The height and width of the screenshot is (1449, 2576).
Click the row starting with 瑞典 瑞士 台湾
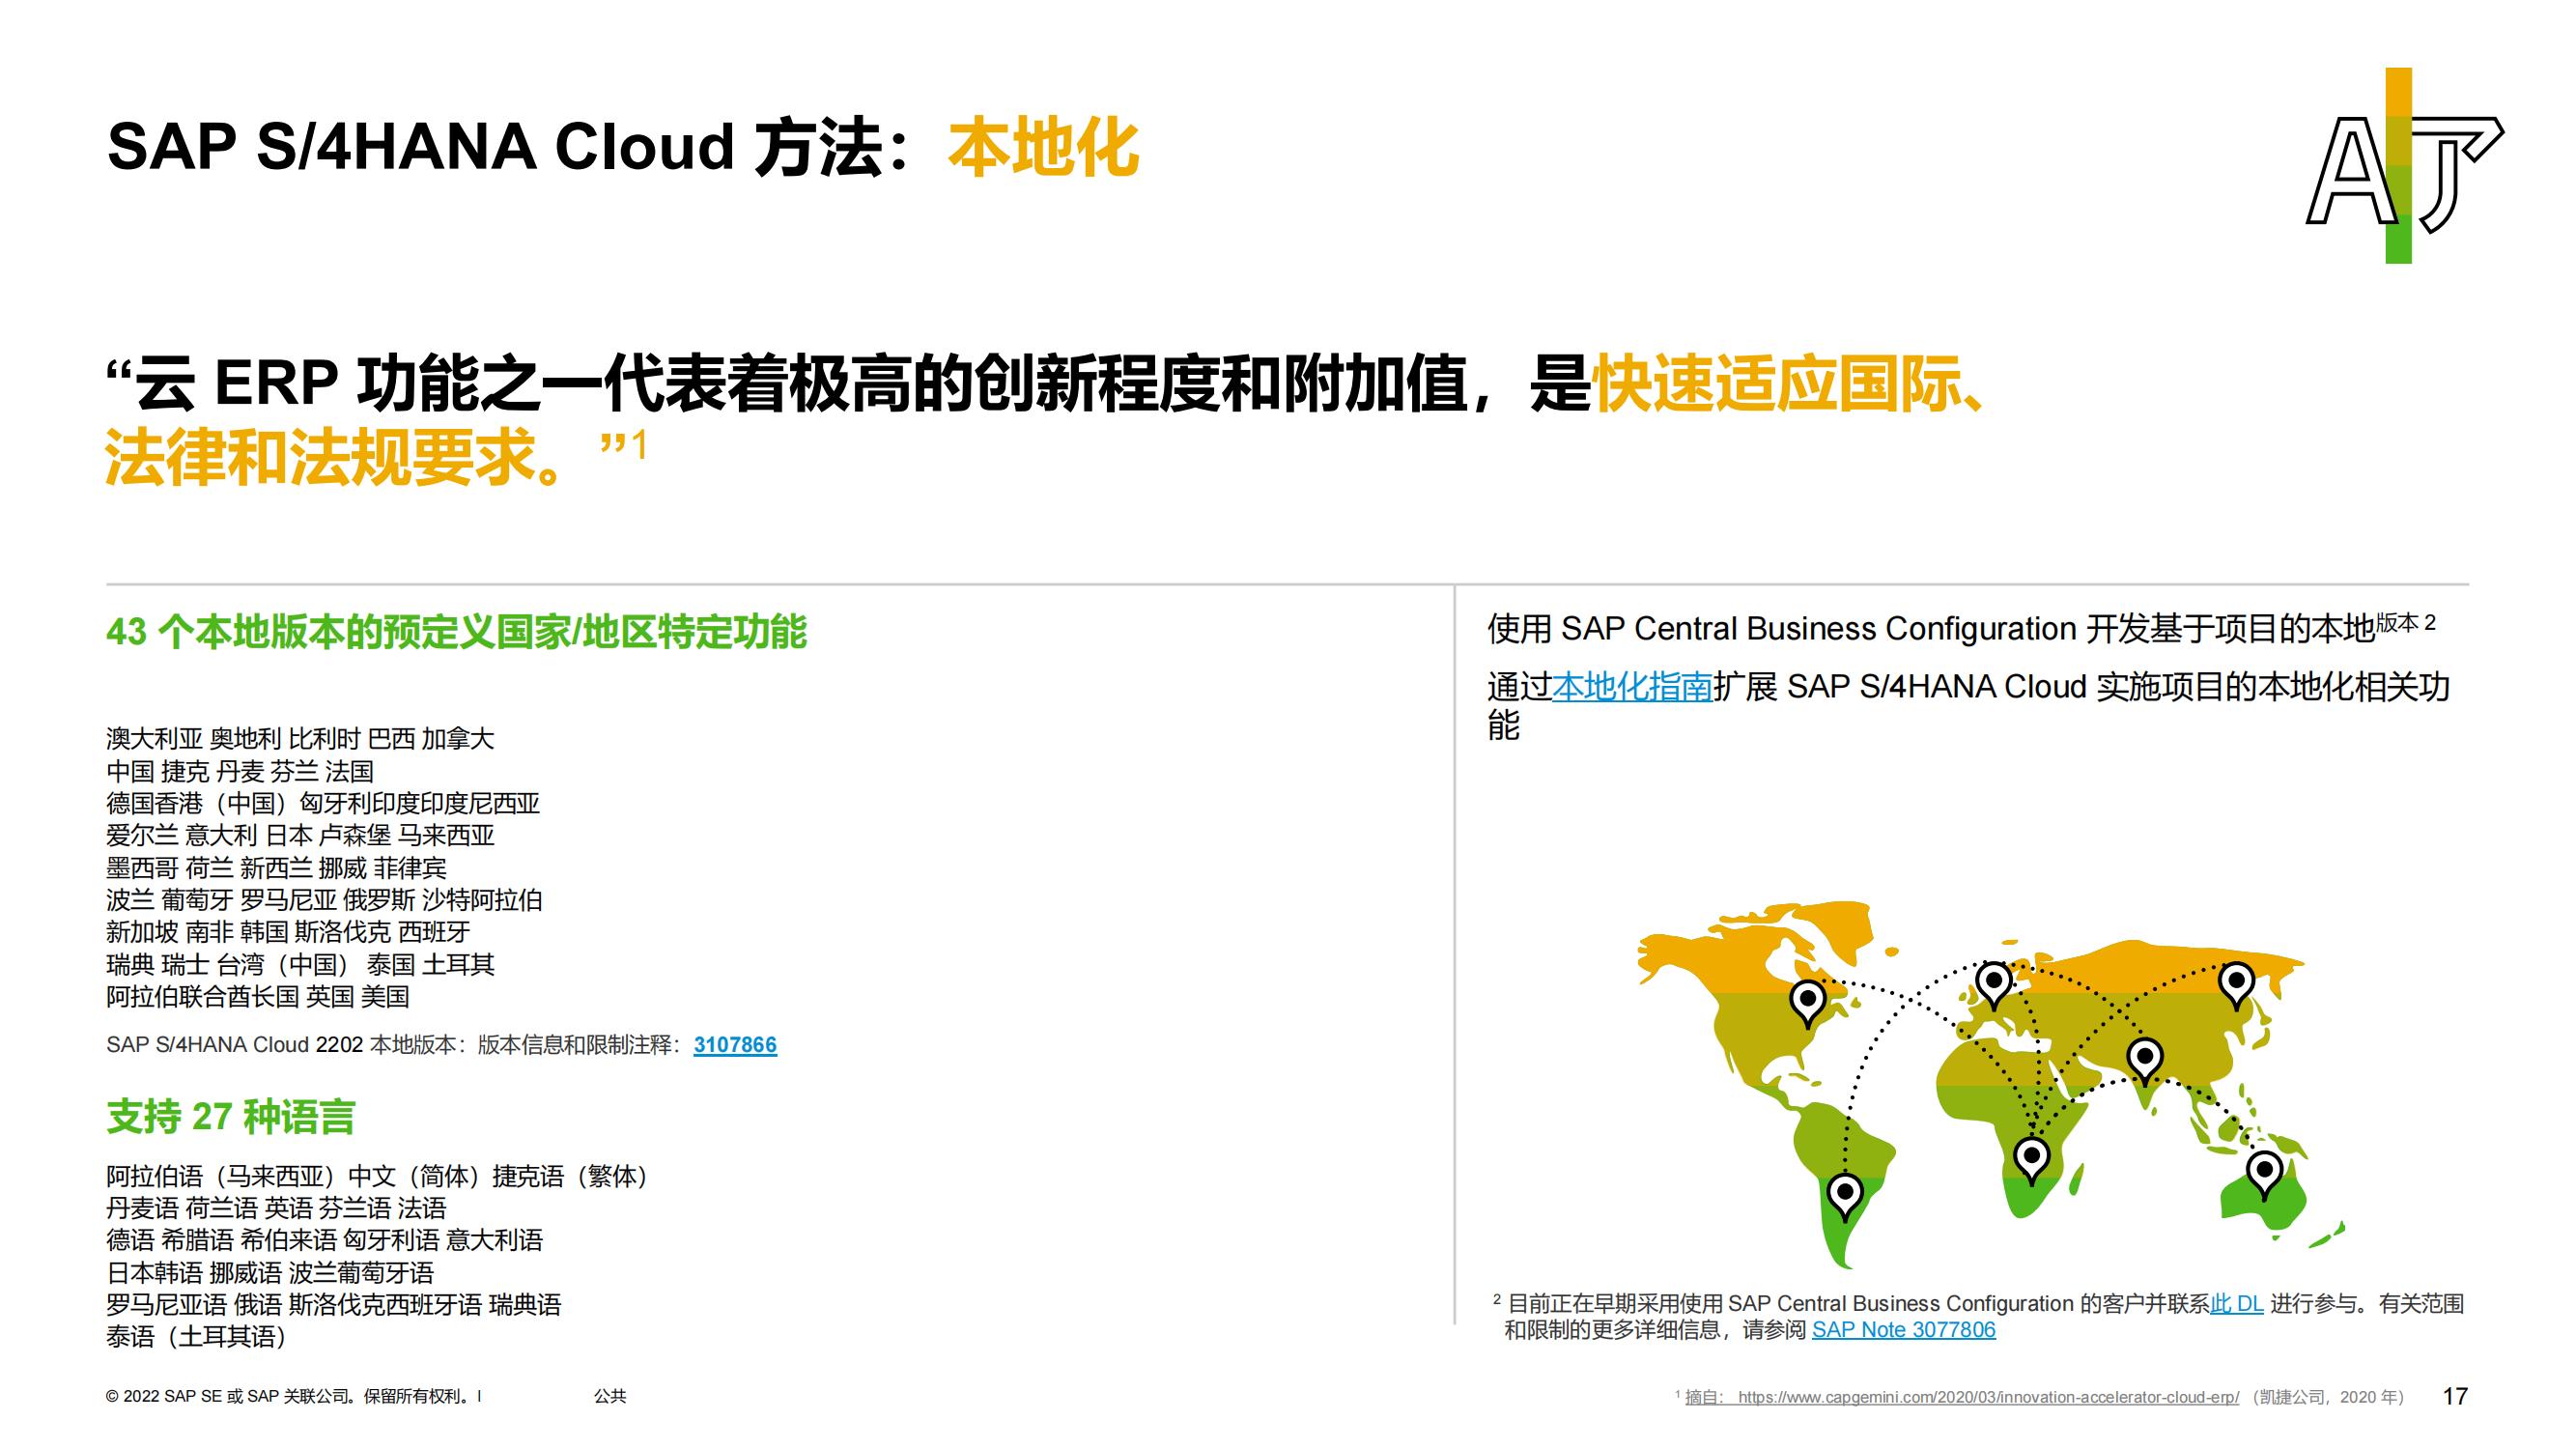(x=300, y=964)
